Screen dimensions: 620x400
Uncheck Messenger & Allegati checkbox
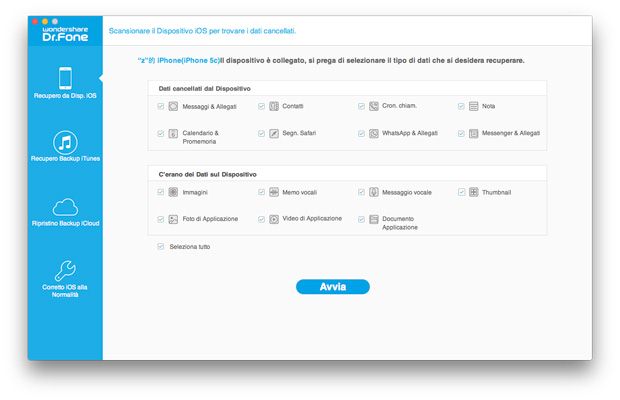tap(461, 132)
